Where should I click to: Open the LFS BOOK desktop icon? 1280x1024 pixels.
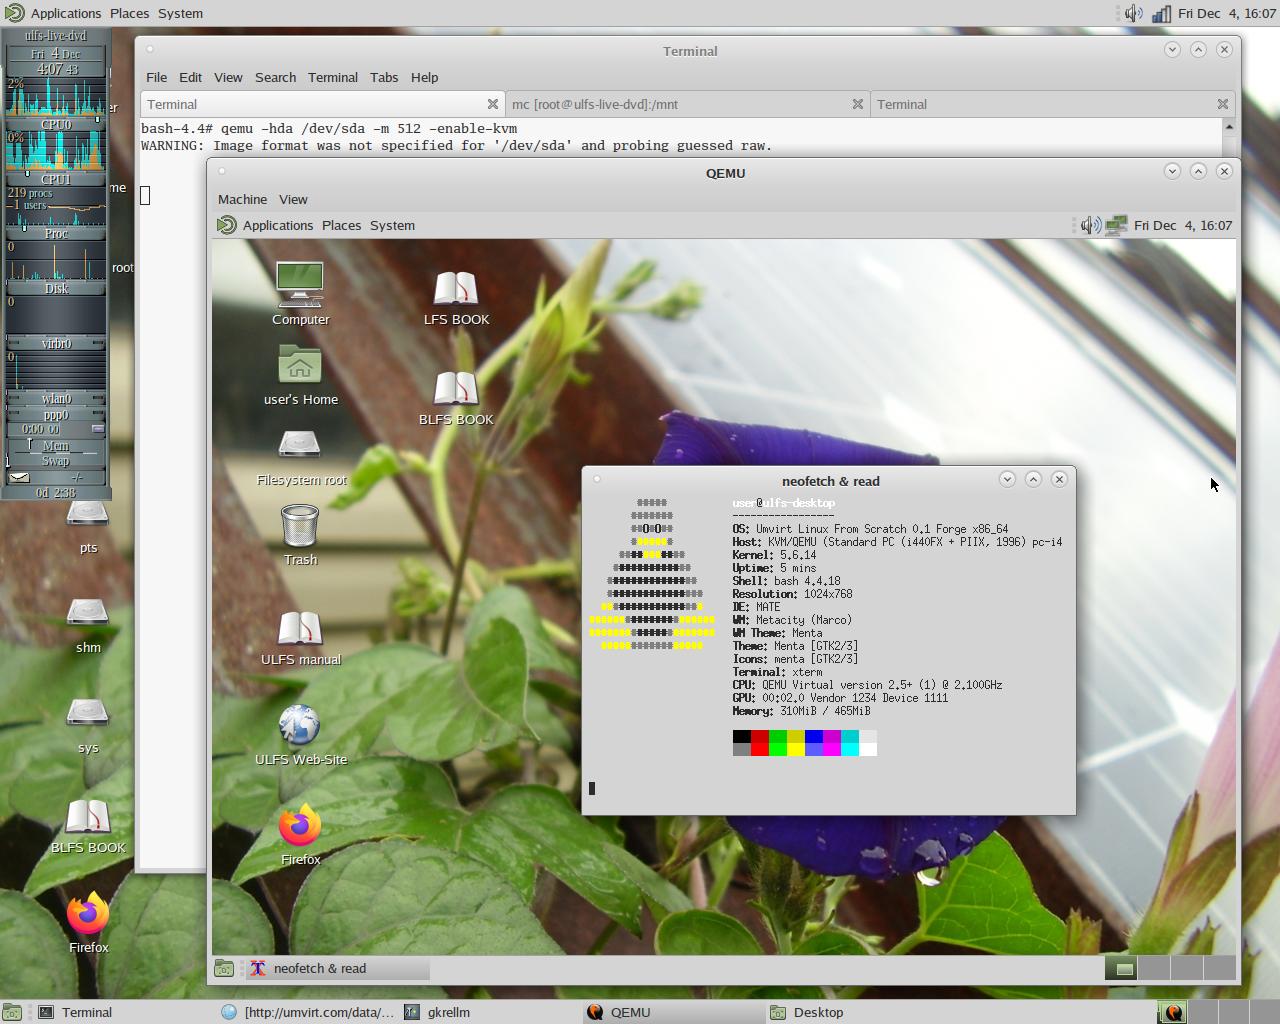click(456, 288)
